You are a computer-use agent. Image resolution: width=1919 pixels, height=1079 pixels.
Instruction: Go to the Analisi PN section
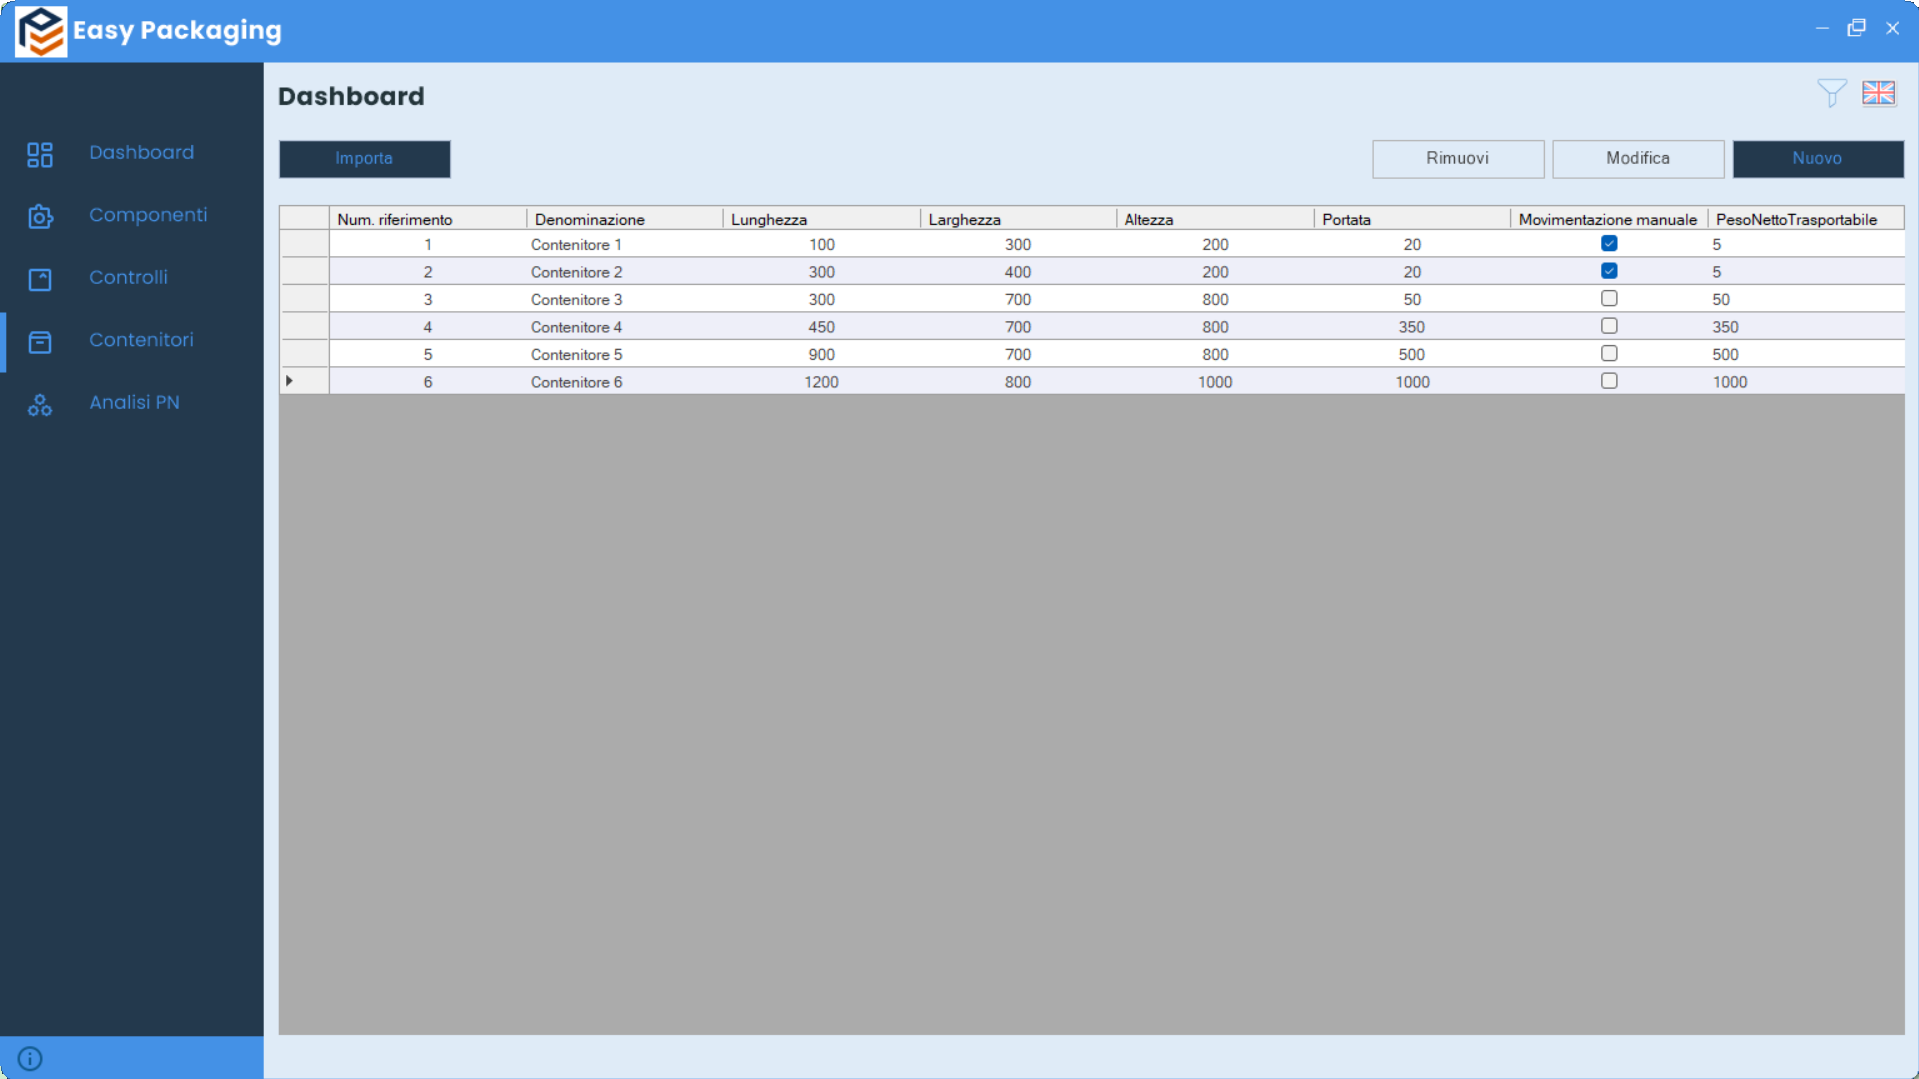click(x=134, y=402)
